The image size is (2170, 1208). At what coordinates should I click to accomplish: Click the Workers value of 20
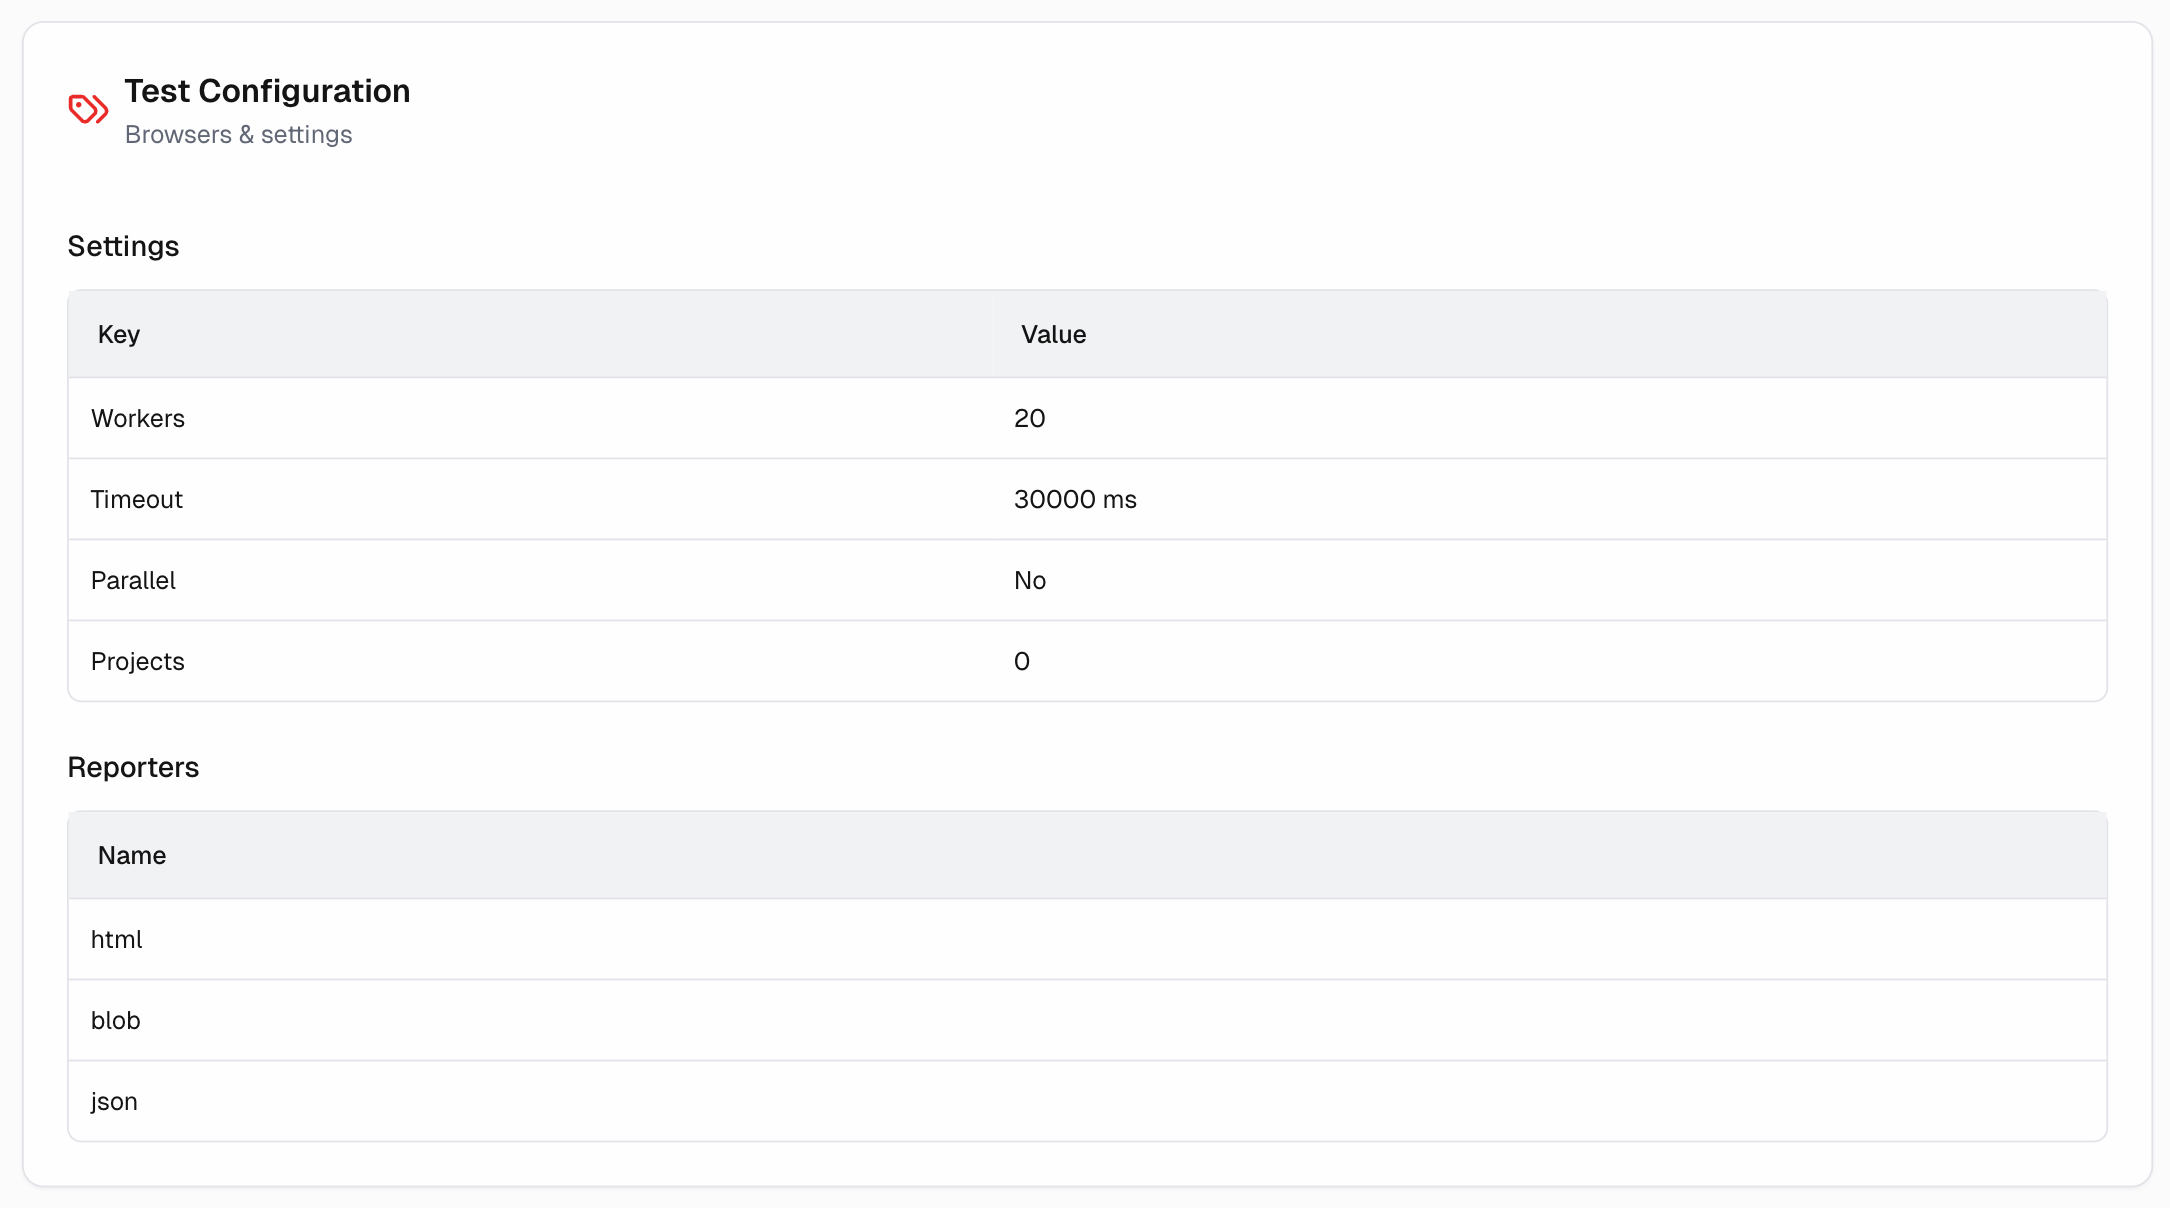point(1029,418)
